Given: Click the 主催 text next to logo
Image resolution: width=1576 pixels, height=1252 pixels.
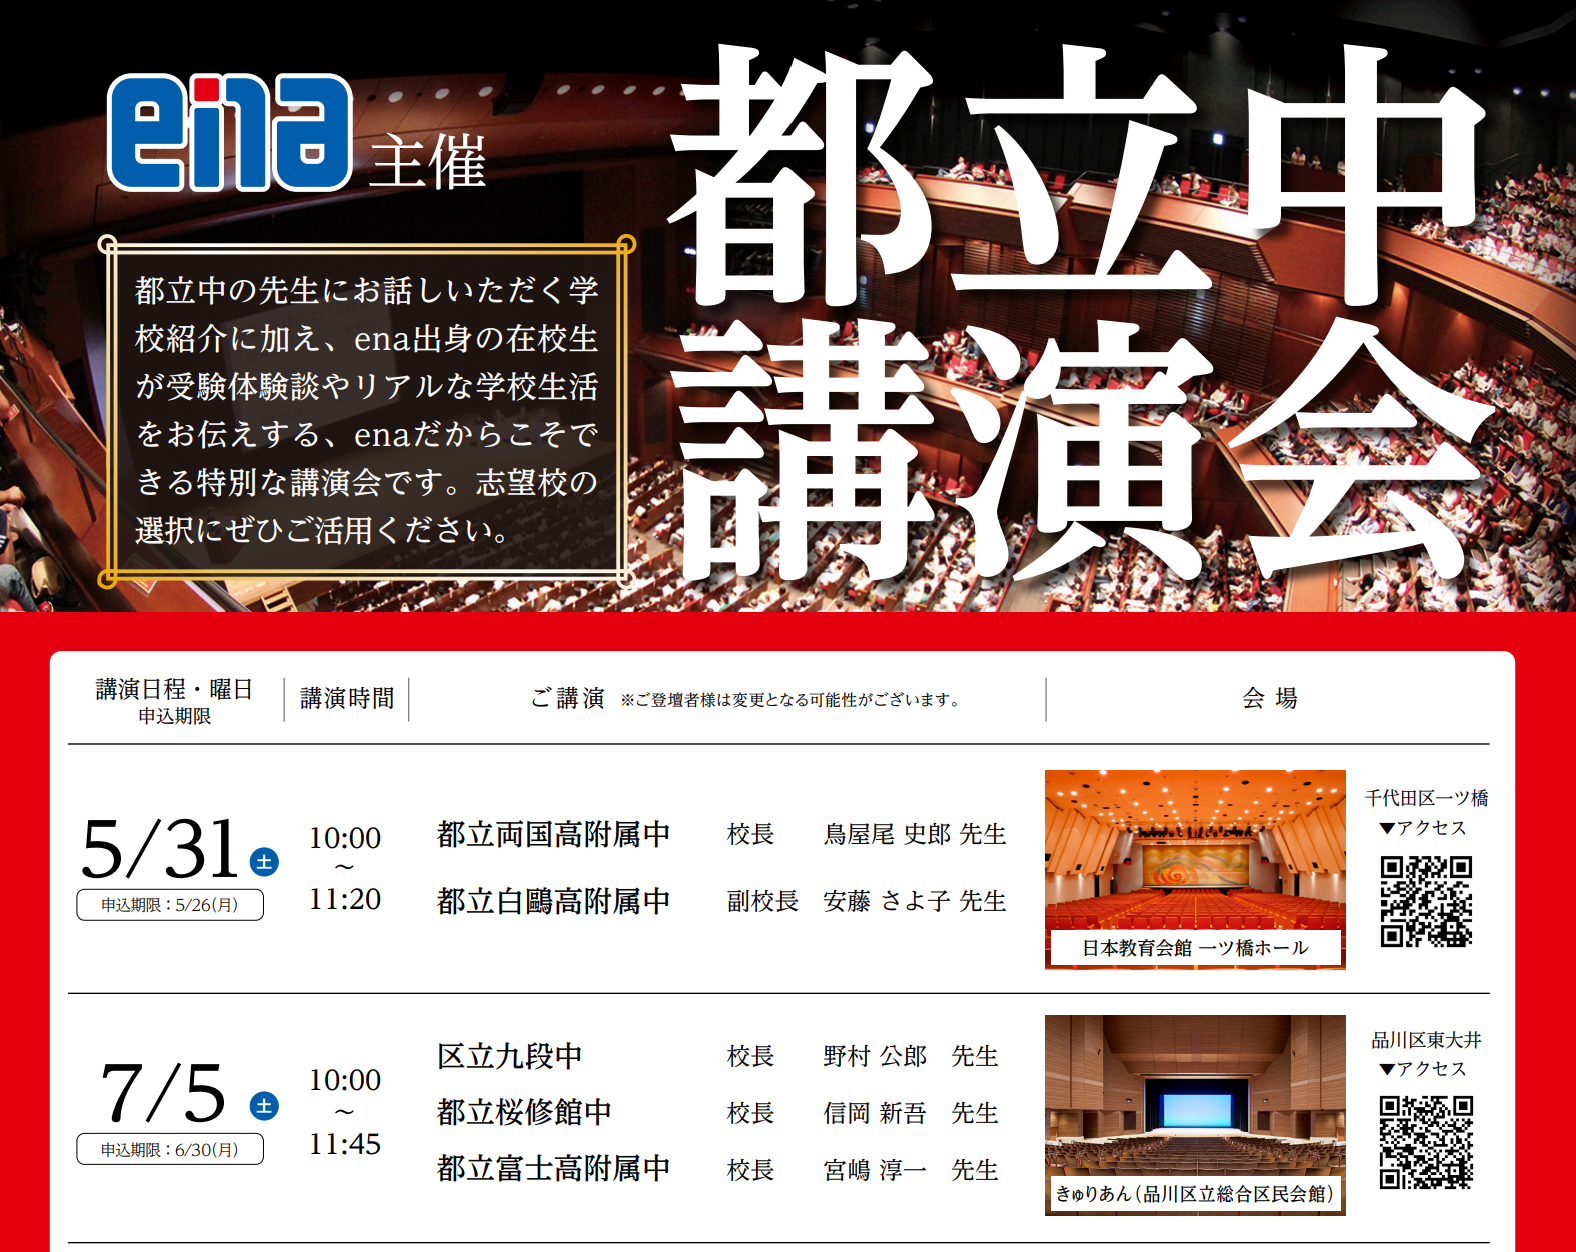Looking at the screenshot, I should point(428,162).
